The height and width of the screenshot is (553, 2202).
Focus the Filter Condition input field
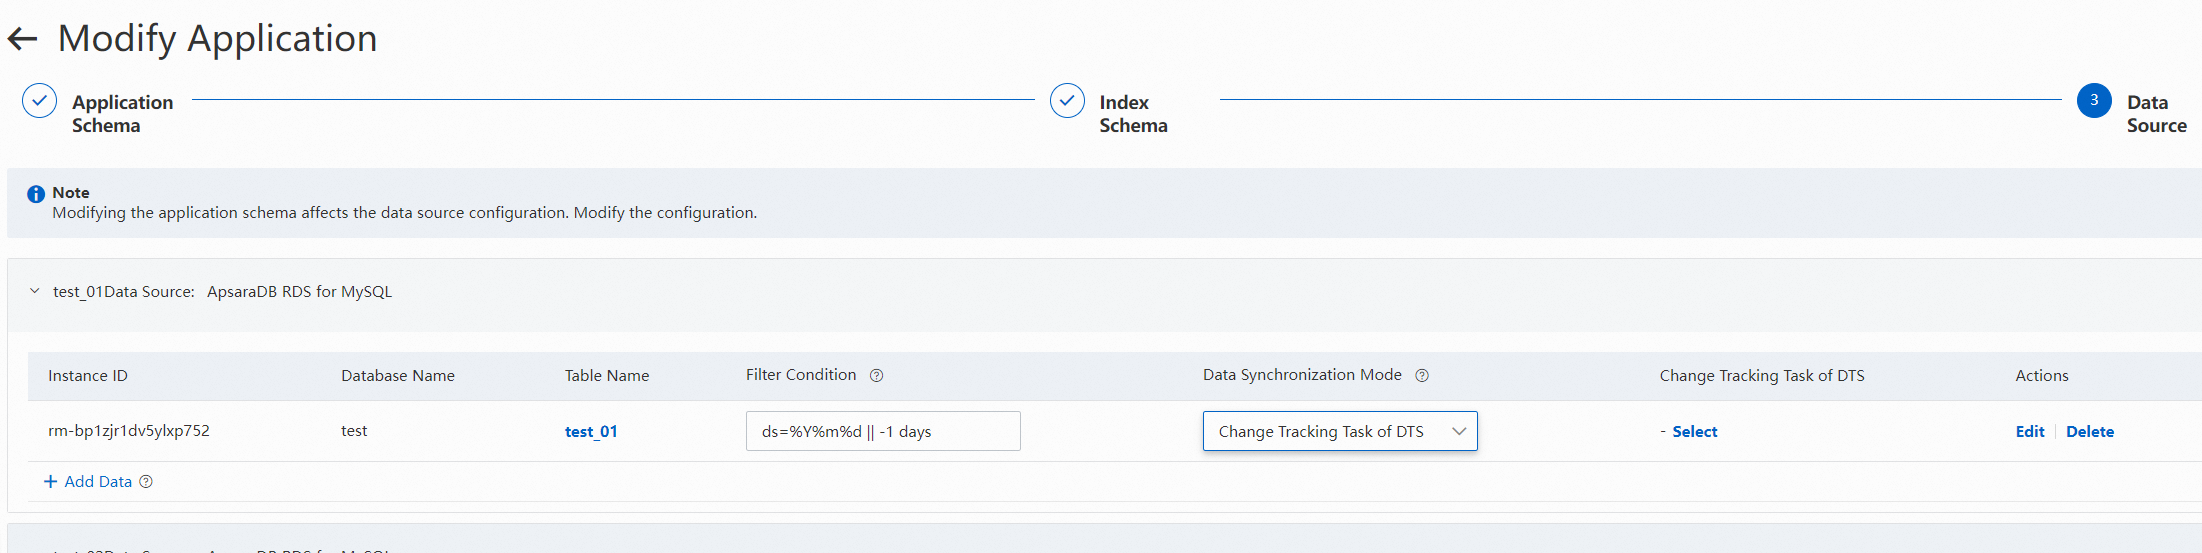pyautogui.click(x=882, y=432)
